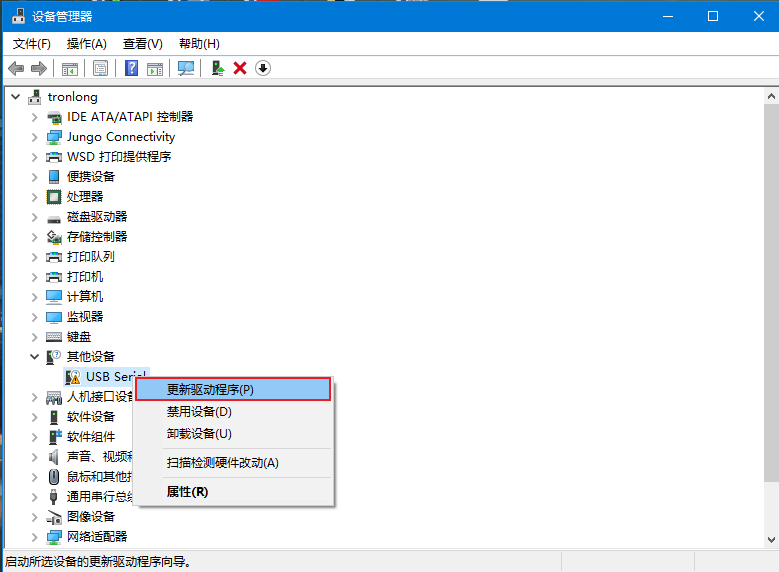
Task: Expand the 计算机 node
Action: tap(34, 297)
